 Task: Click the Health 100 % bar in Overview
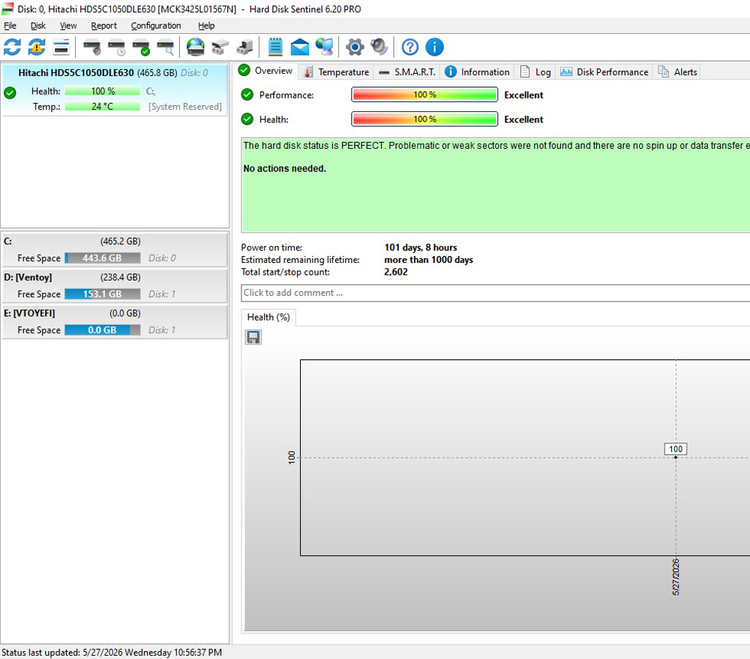[x=424, y=119]
